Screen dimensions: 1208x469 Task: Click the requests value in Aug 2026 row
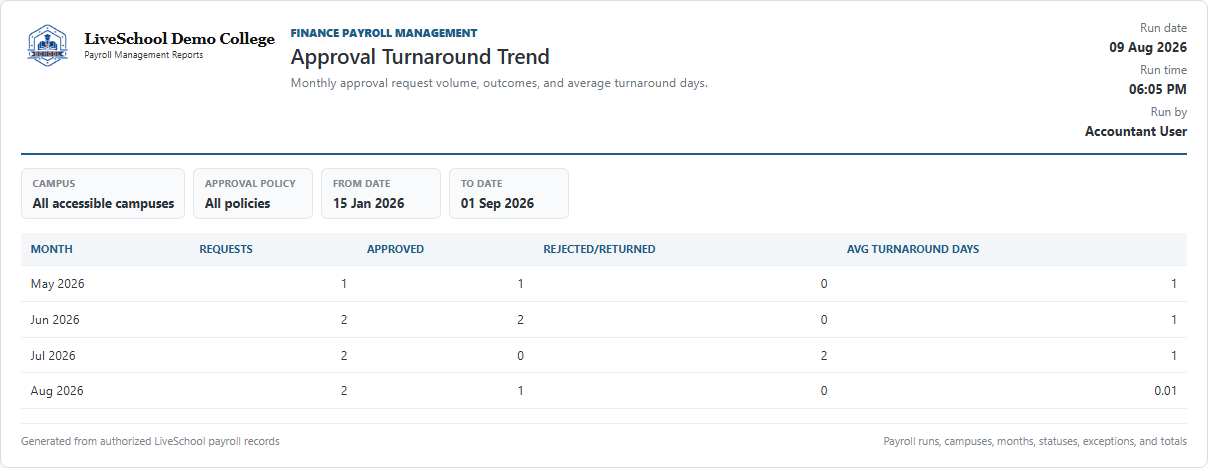(344, 391)
